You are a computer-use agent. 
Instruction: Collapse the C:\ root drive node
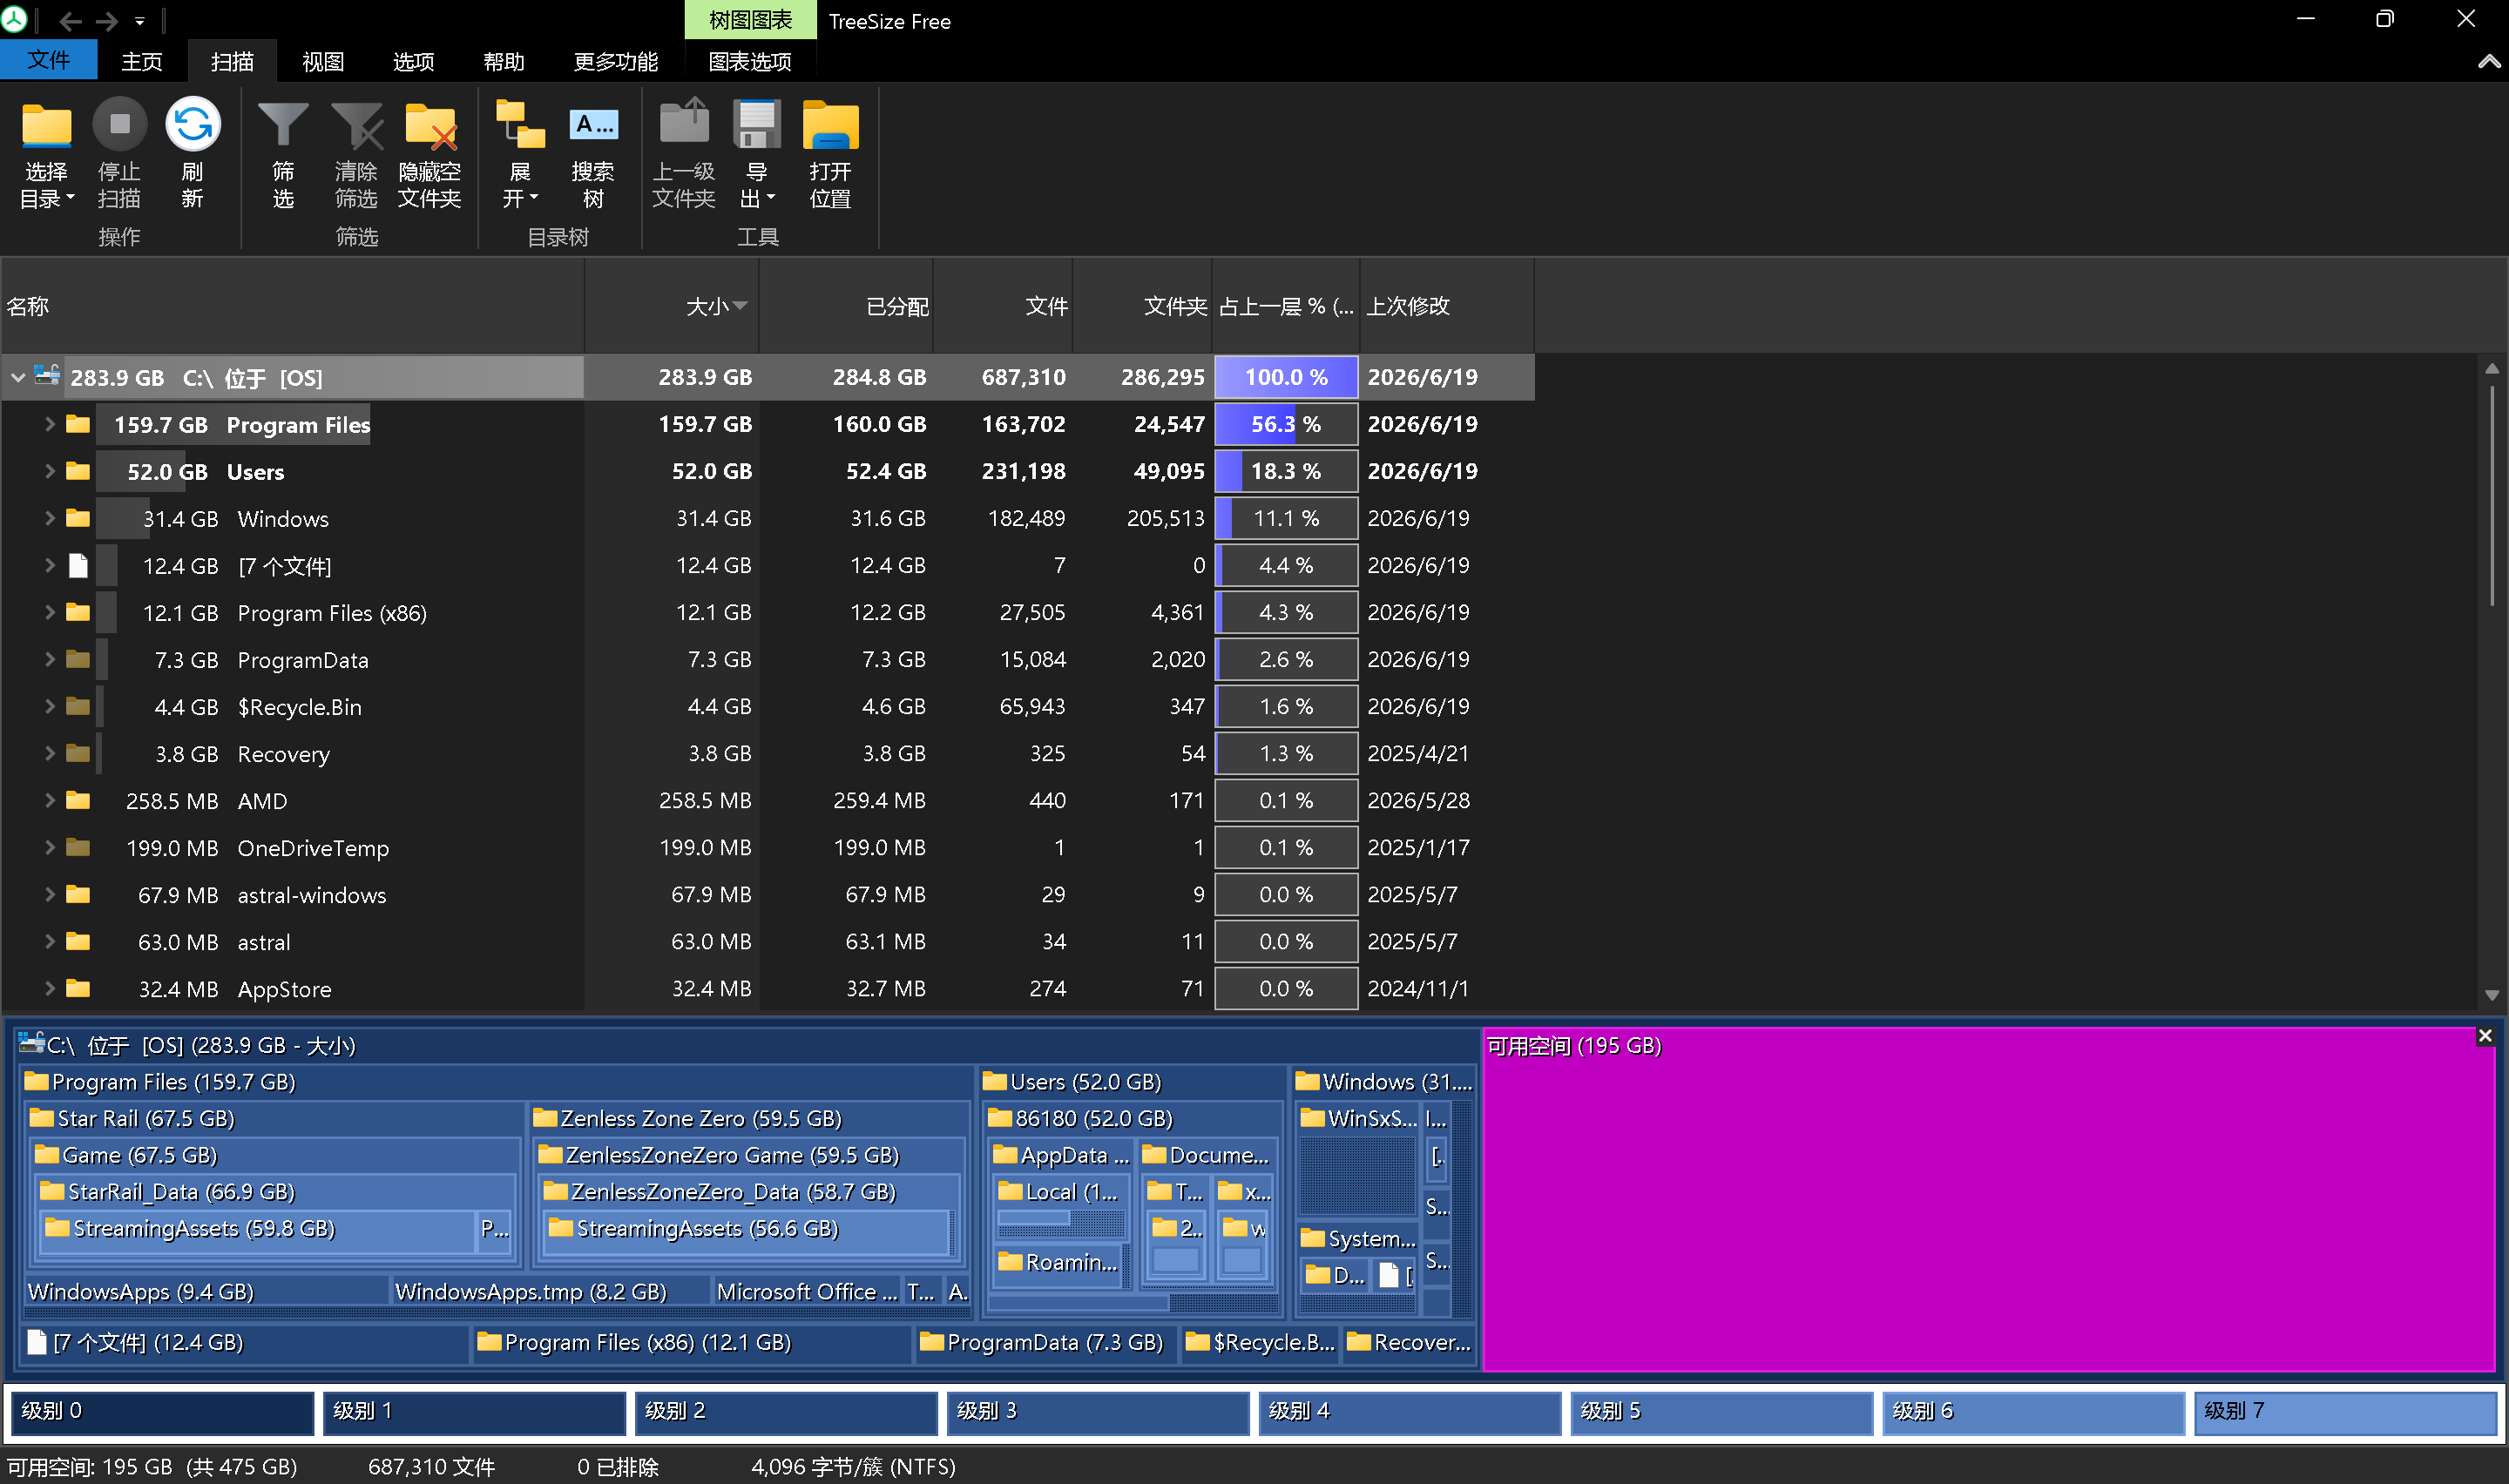[x=18, y=378]
